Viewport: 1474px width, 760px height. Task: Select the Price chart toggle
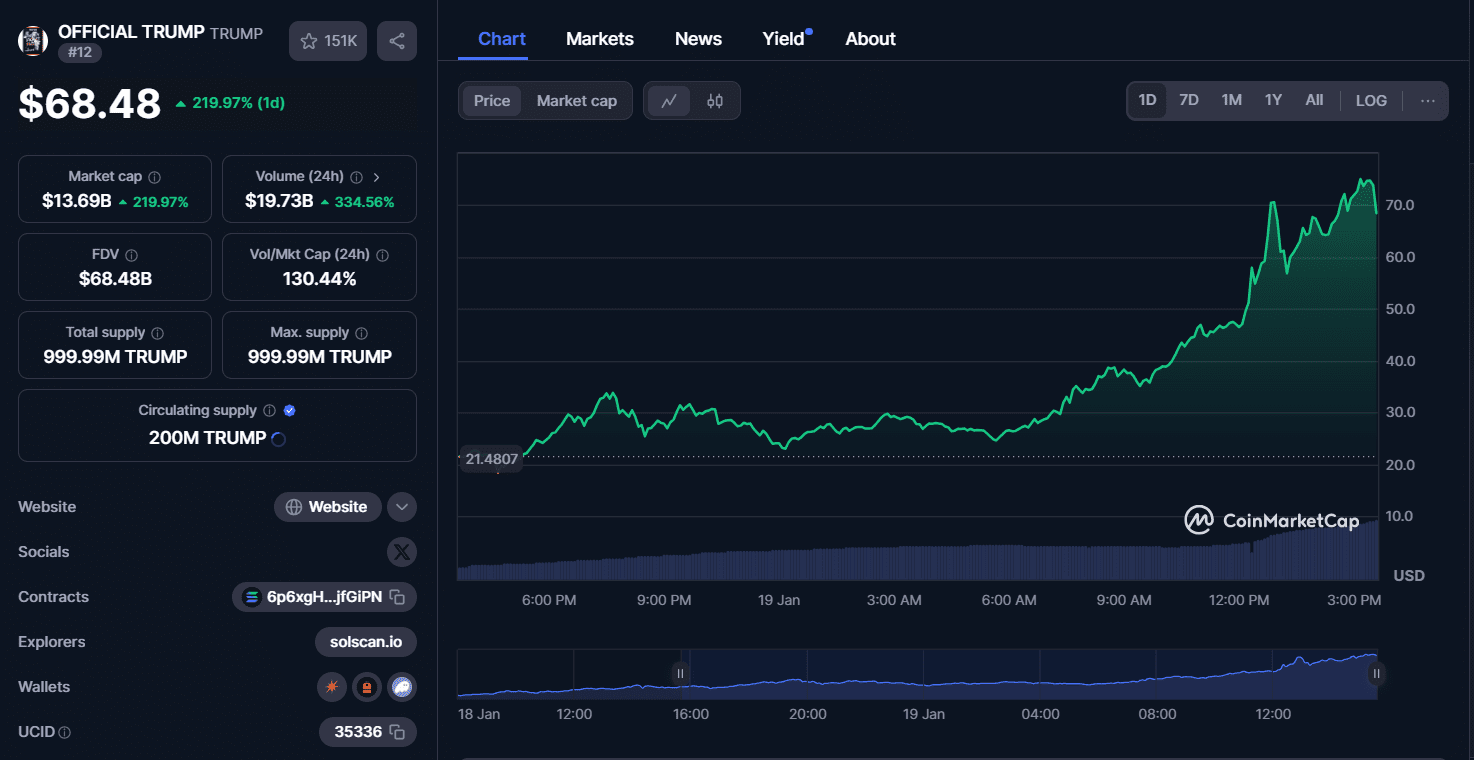click(492, 101)
